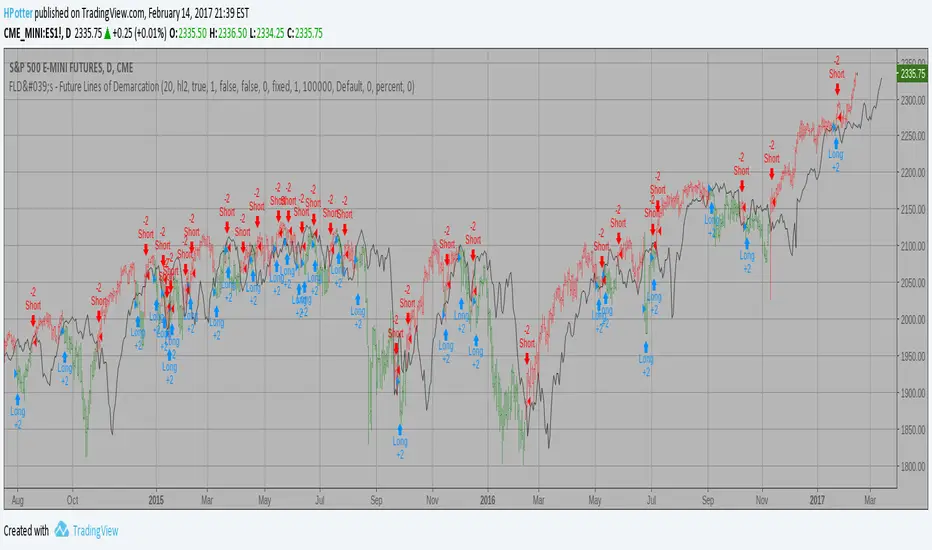Click the Aug label on the time axis
The height and width of the screenshot is (550, 932).
[x=18, y=500]
